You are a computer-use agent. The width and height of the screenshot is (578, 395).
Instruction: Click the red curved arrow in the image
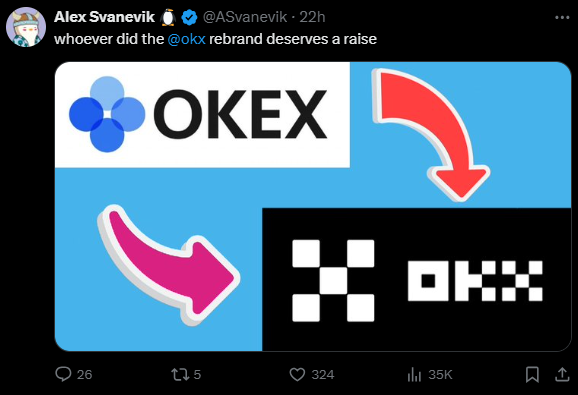click(431, 134)
